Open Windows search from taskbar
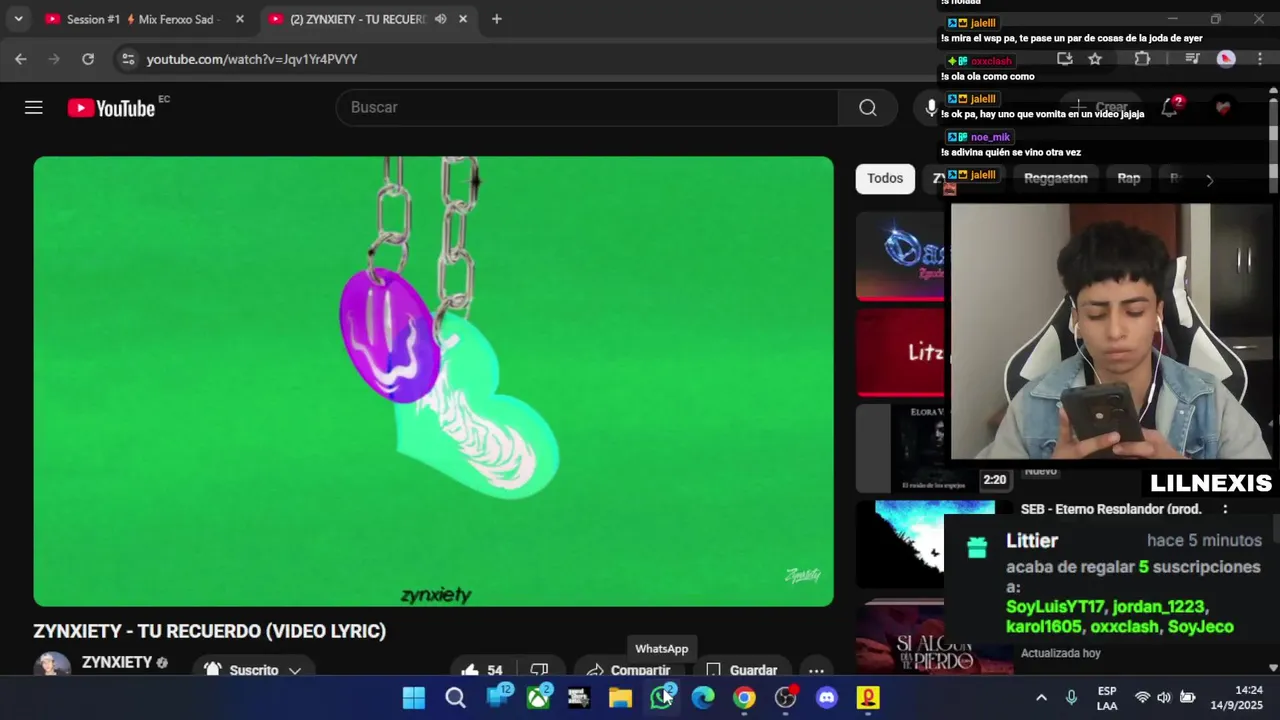1280x720 pixels. (455, 697)
